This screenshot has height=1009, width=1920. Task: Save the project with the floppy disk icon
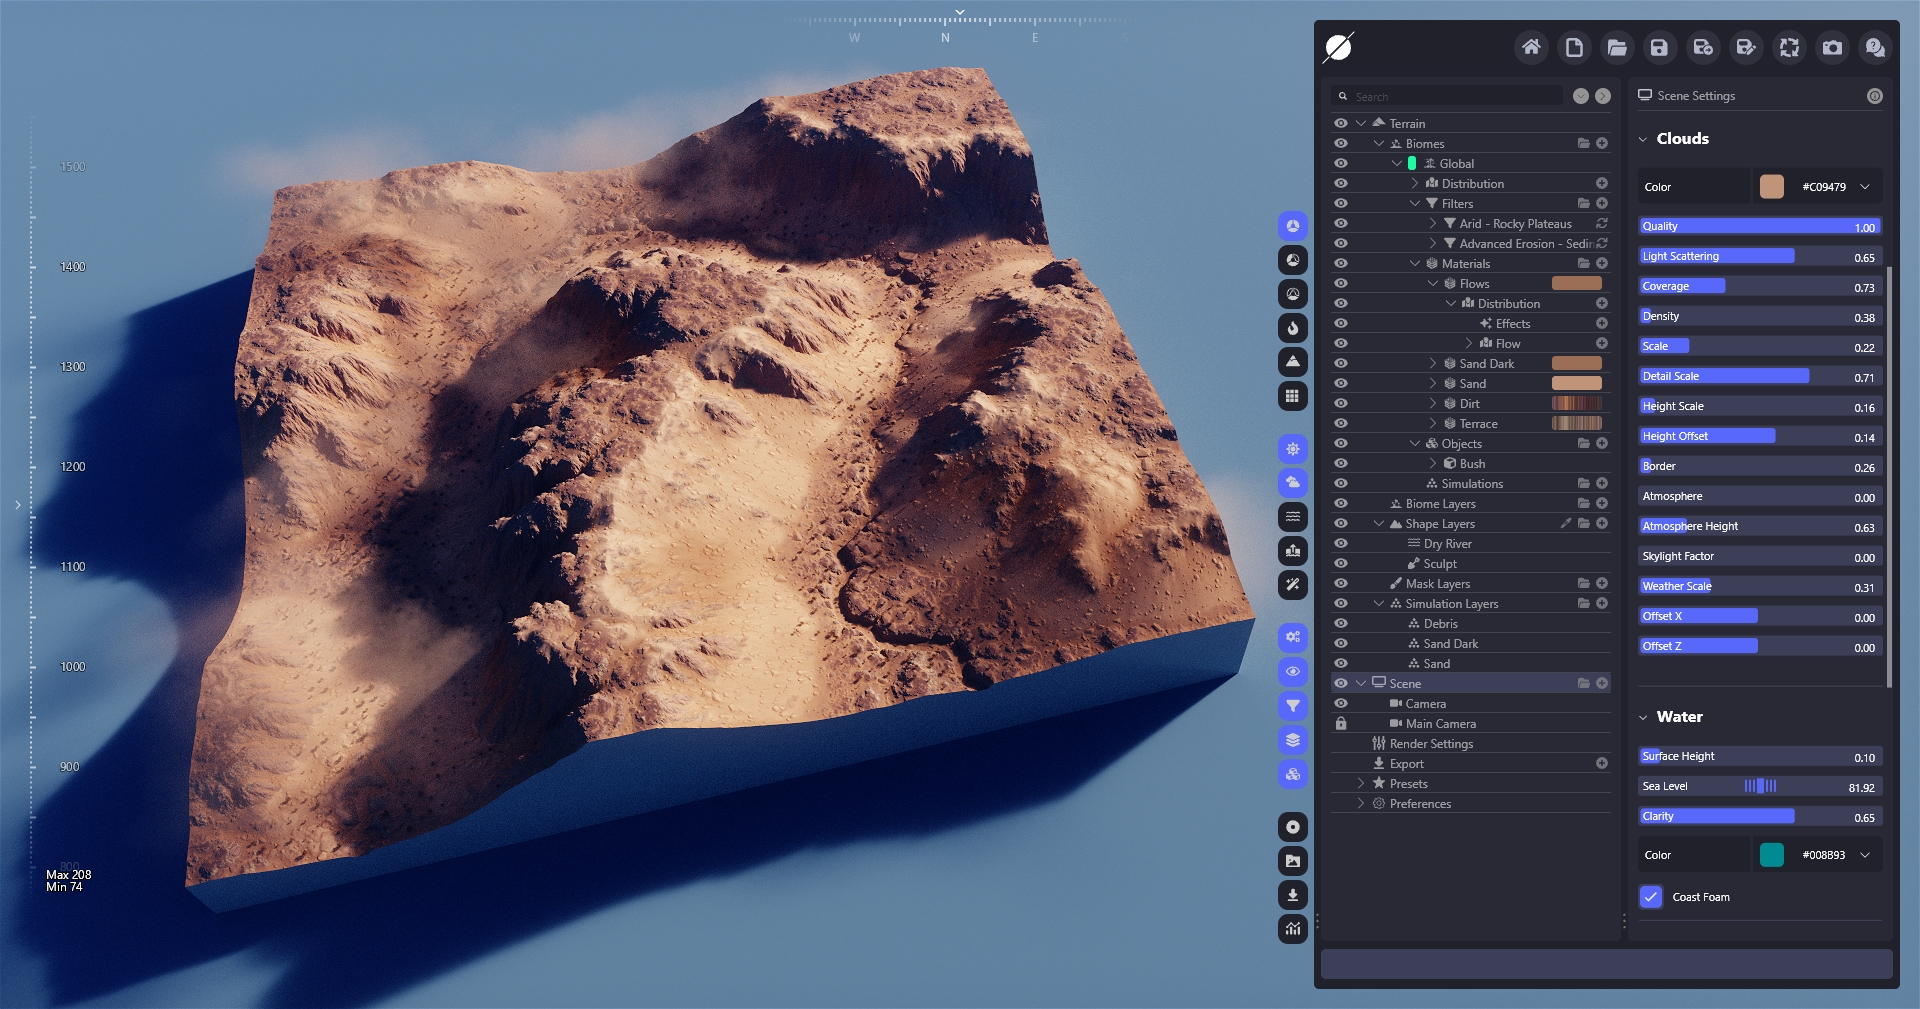[1660, 47]
